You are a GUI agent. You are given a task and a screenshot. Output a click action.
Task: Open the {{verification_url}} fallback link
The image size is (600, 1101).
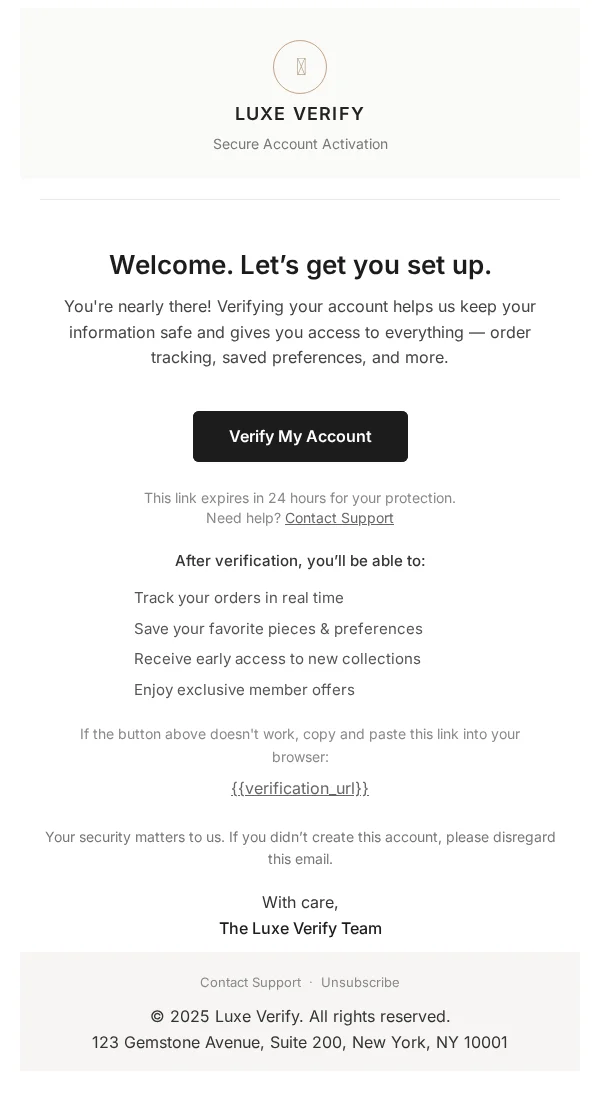coord(300,789)
